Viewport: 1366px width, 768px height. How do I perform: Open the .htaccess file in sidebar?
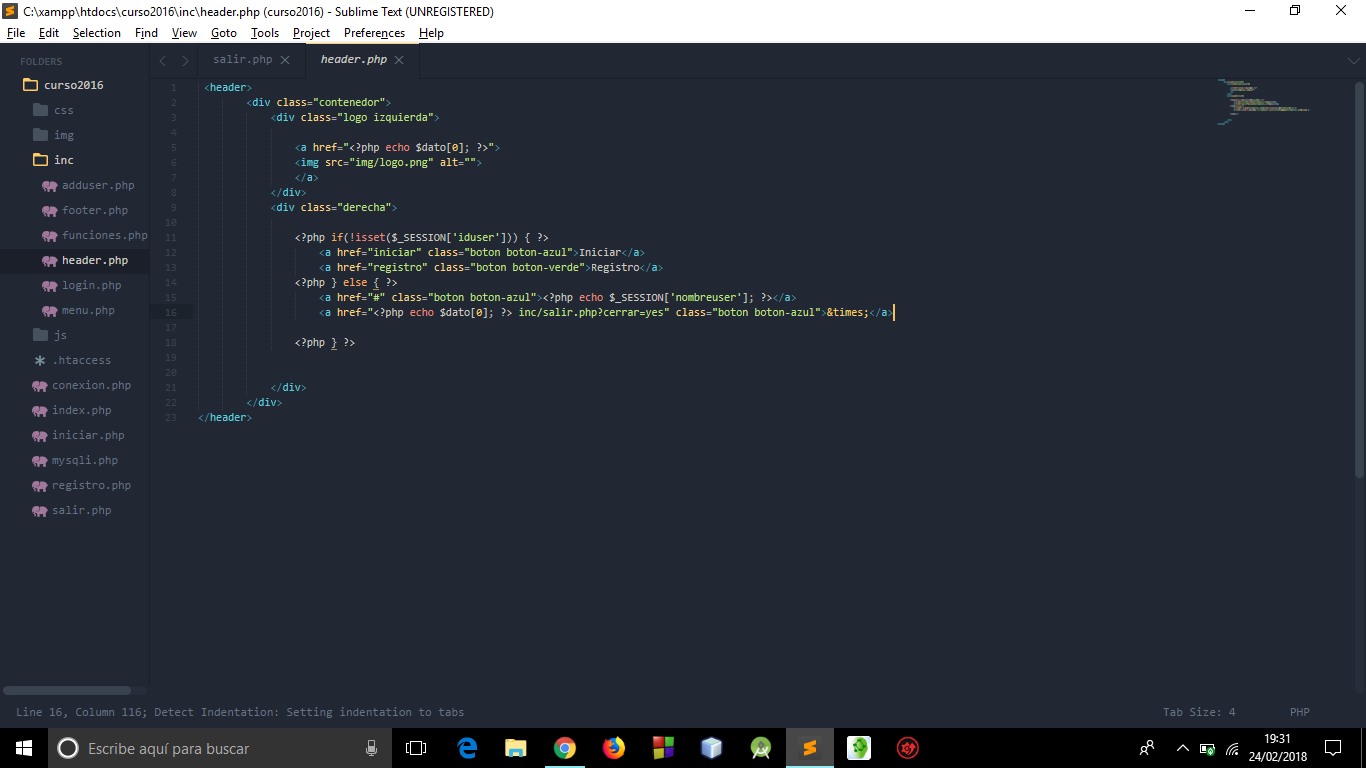tap(81, 360)
